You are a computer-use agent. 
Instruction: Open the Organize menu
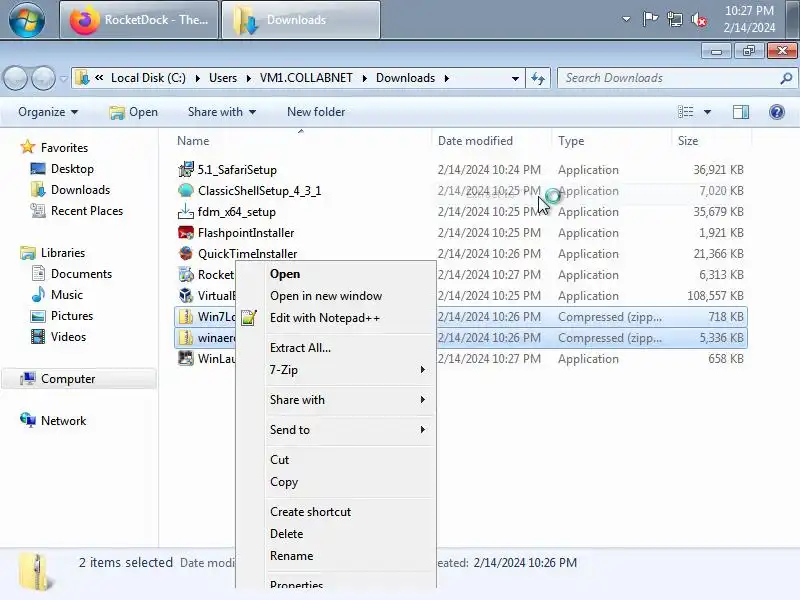point(48,112)
